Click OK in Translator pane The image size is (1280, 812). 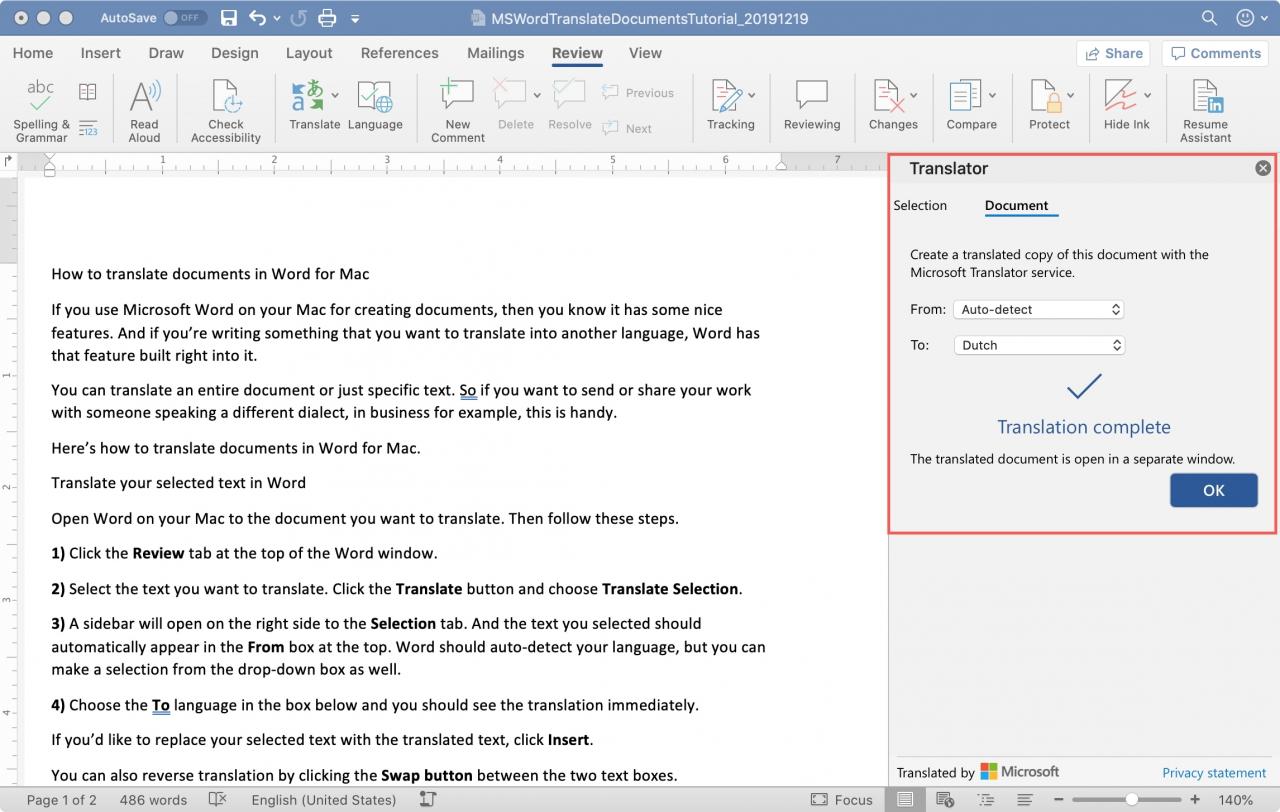click(x=1214, y=490)
